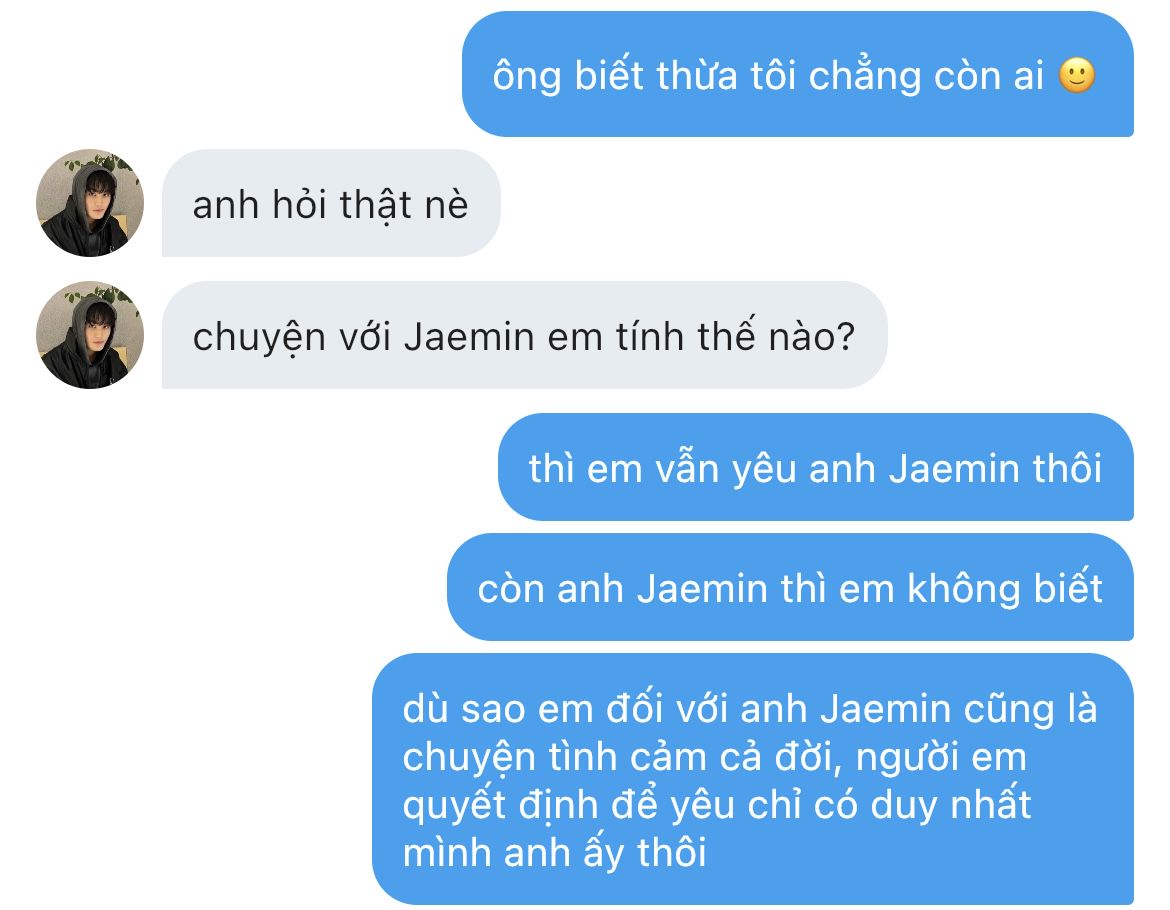Image resolution: width=1170 pixels, height=910 pixels.
Task: Click the words 'ông biết thừa' in the top bubble
Action: point(615,75)
